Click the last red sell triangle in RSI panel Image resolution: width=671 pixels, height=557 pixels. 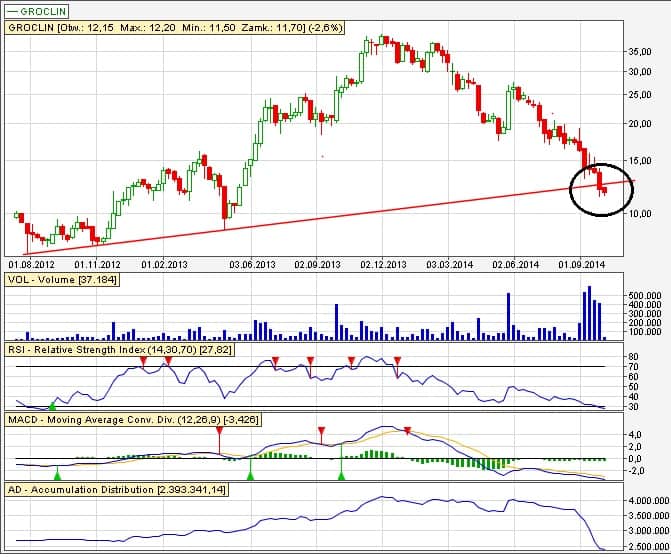point(398,360)
